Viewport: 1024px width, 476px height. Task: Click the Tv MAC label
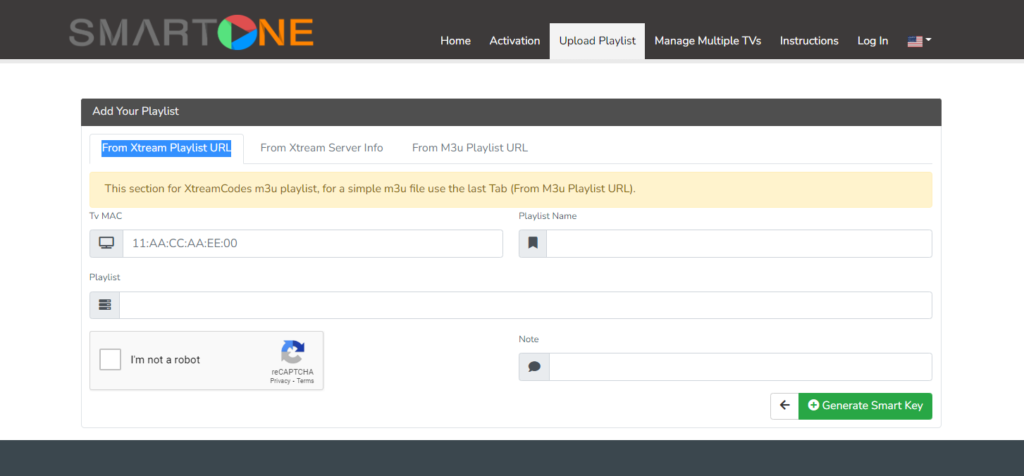pyautogui.click(x=106, y=215)
